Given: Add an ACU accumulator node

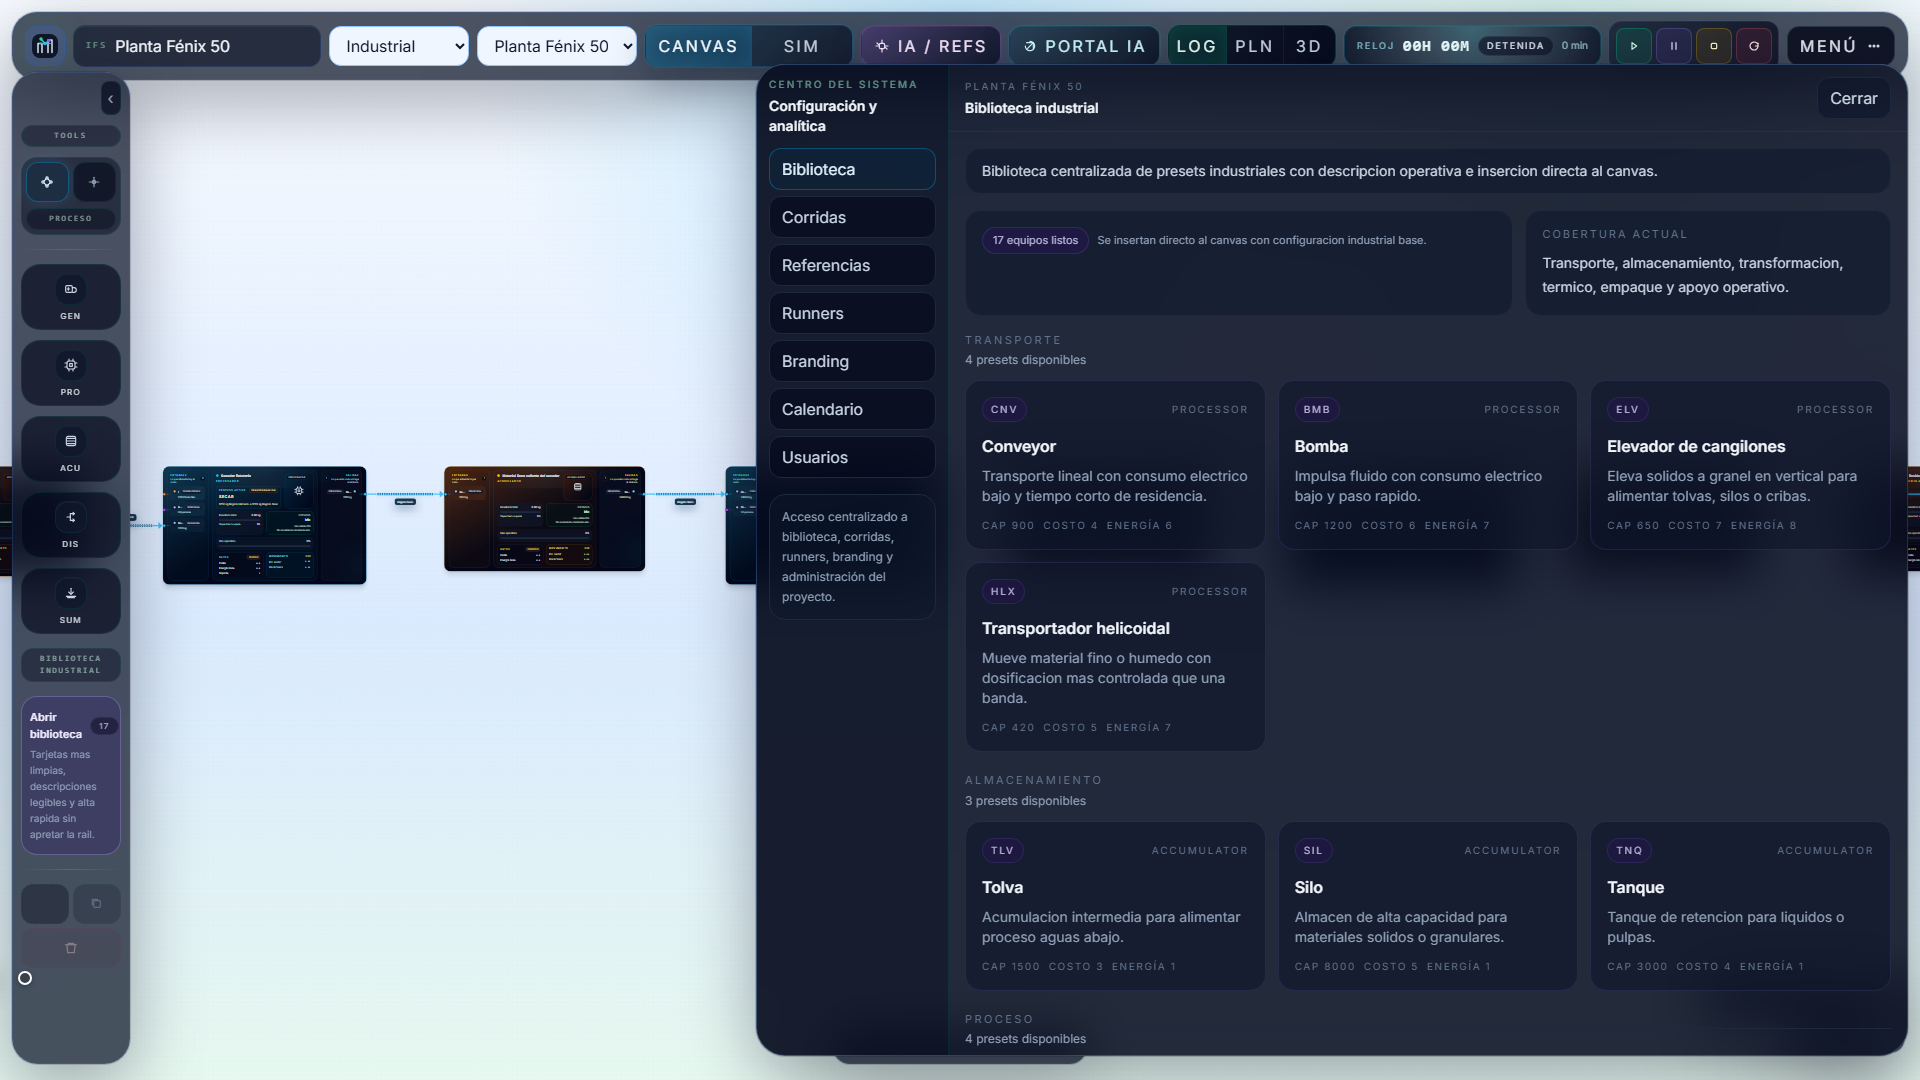Looking at the screenshot, I should coord(70,449).
